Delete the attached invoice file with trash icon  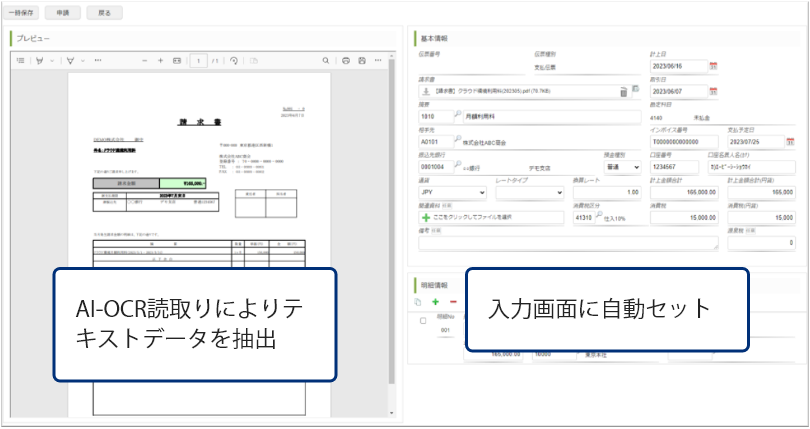pyautogui.click(x=624, y=92)
